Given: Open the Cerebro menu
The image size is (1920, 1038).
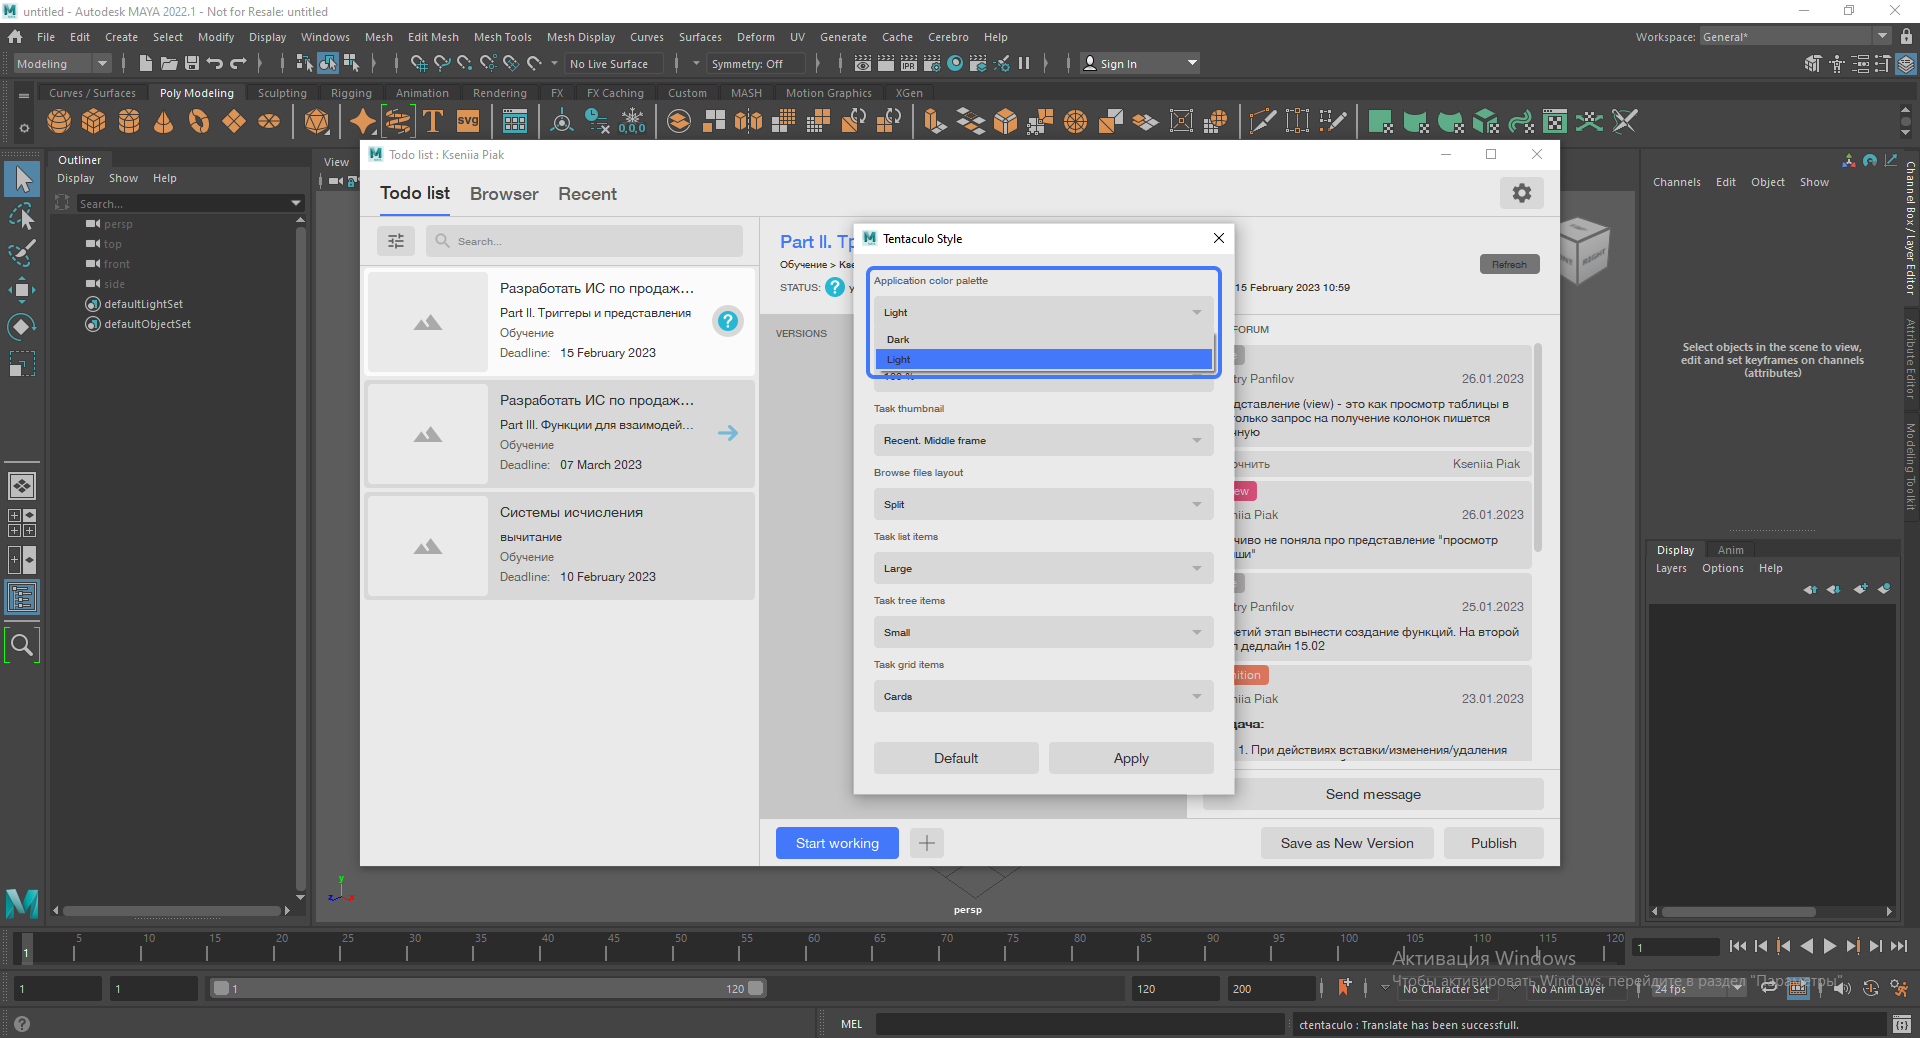Looking at the screenshot, I should [x=948, y=37].
